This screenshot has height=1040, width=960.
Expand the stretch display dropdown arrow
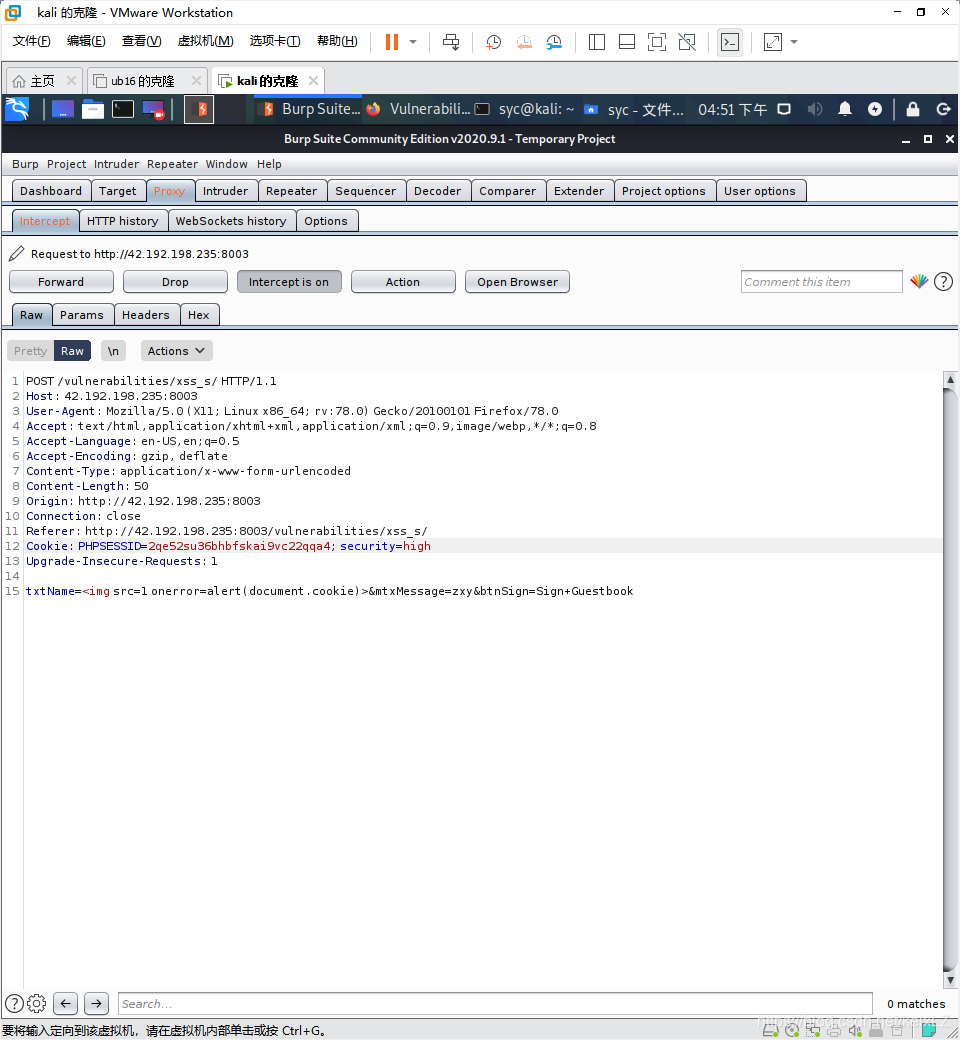coord(793,42)
